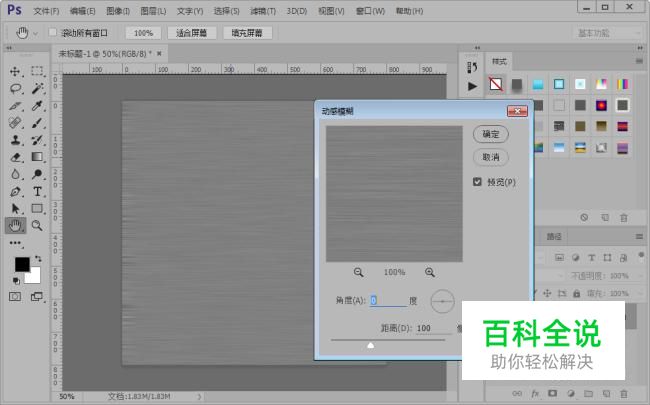Select the Eraser tool
This screenshot has width=650, height=405.
(15, 157)
